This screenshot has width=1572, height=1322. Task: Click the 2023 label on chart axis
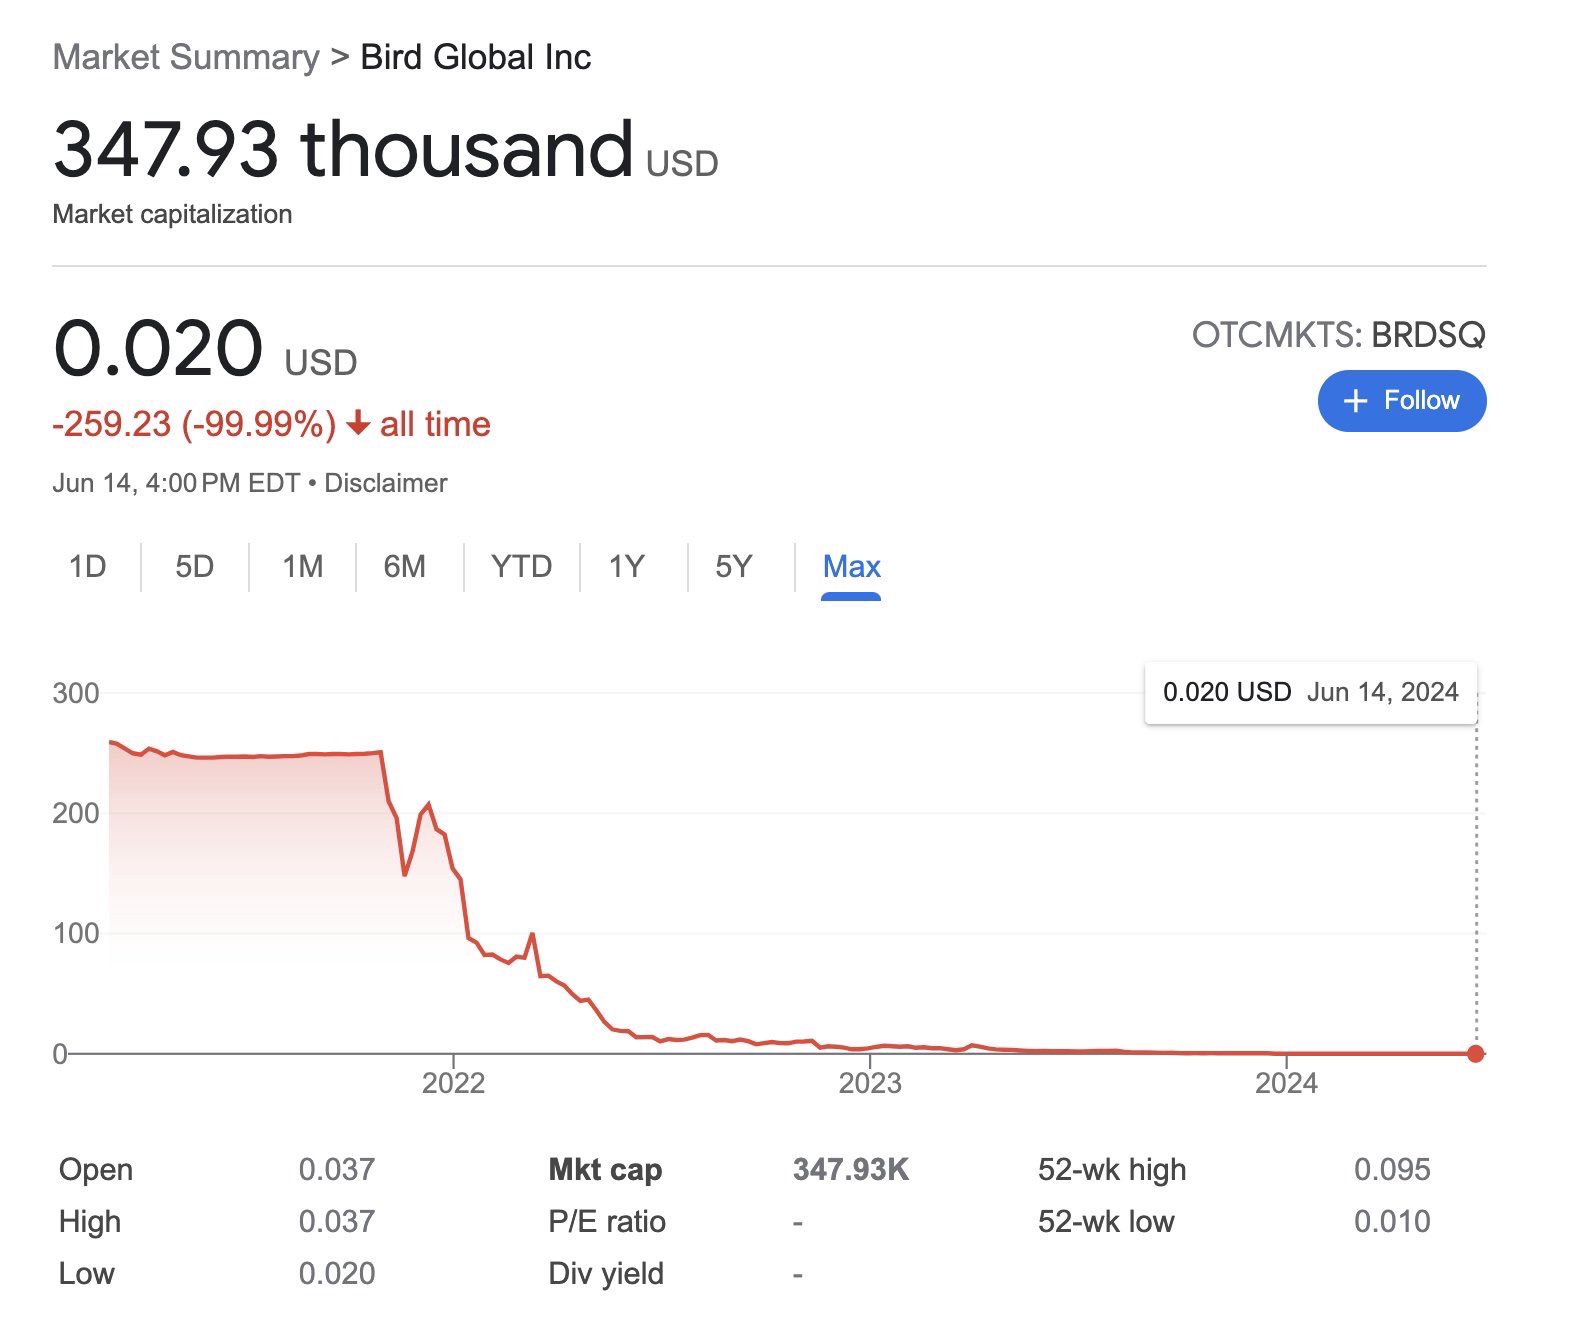[x=870, y=1083]
